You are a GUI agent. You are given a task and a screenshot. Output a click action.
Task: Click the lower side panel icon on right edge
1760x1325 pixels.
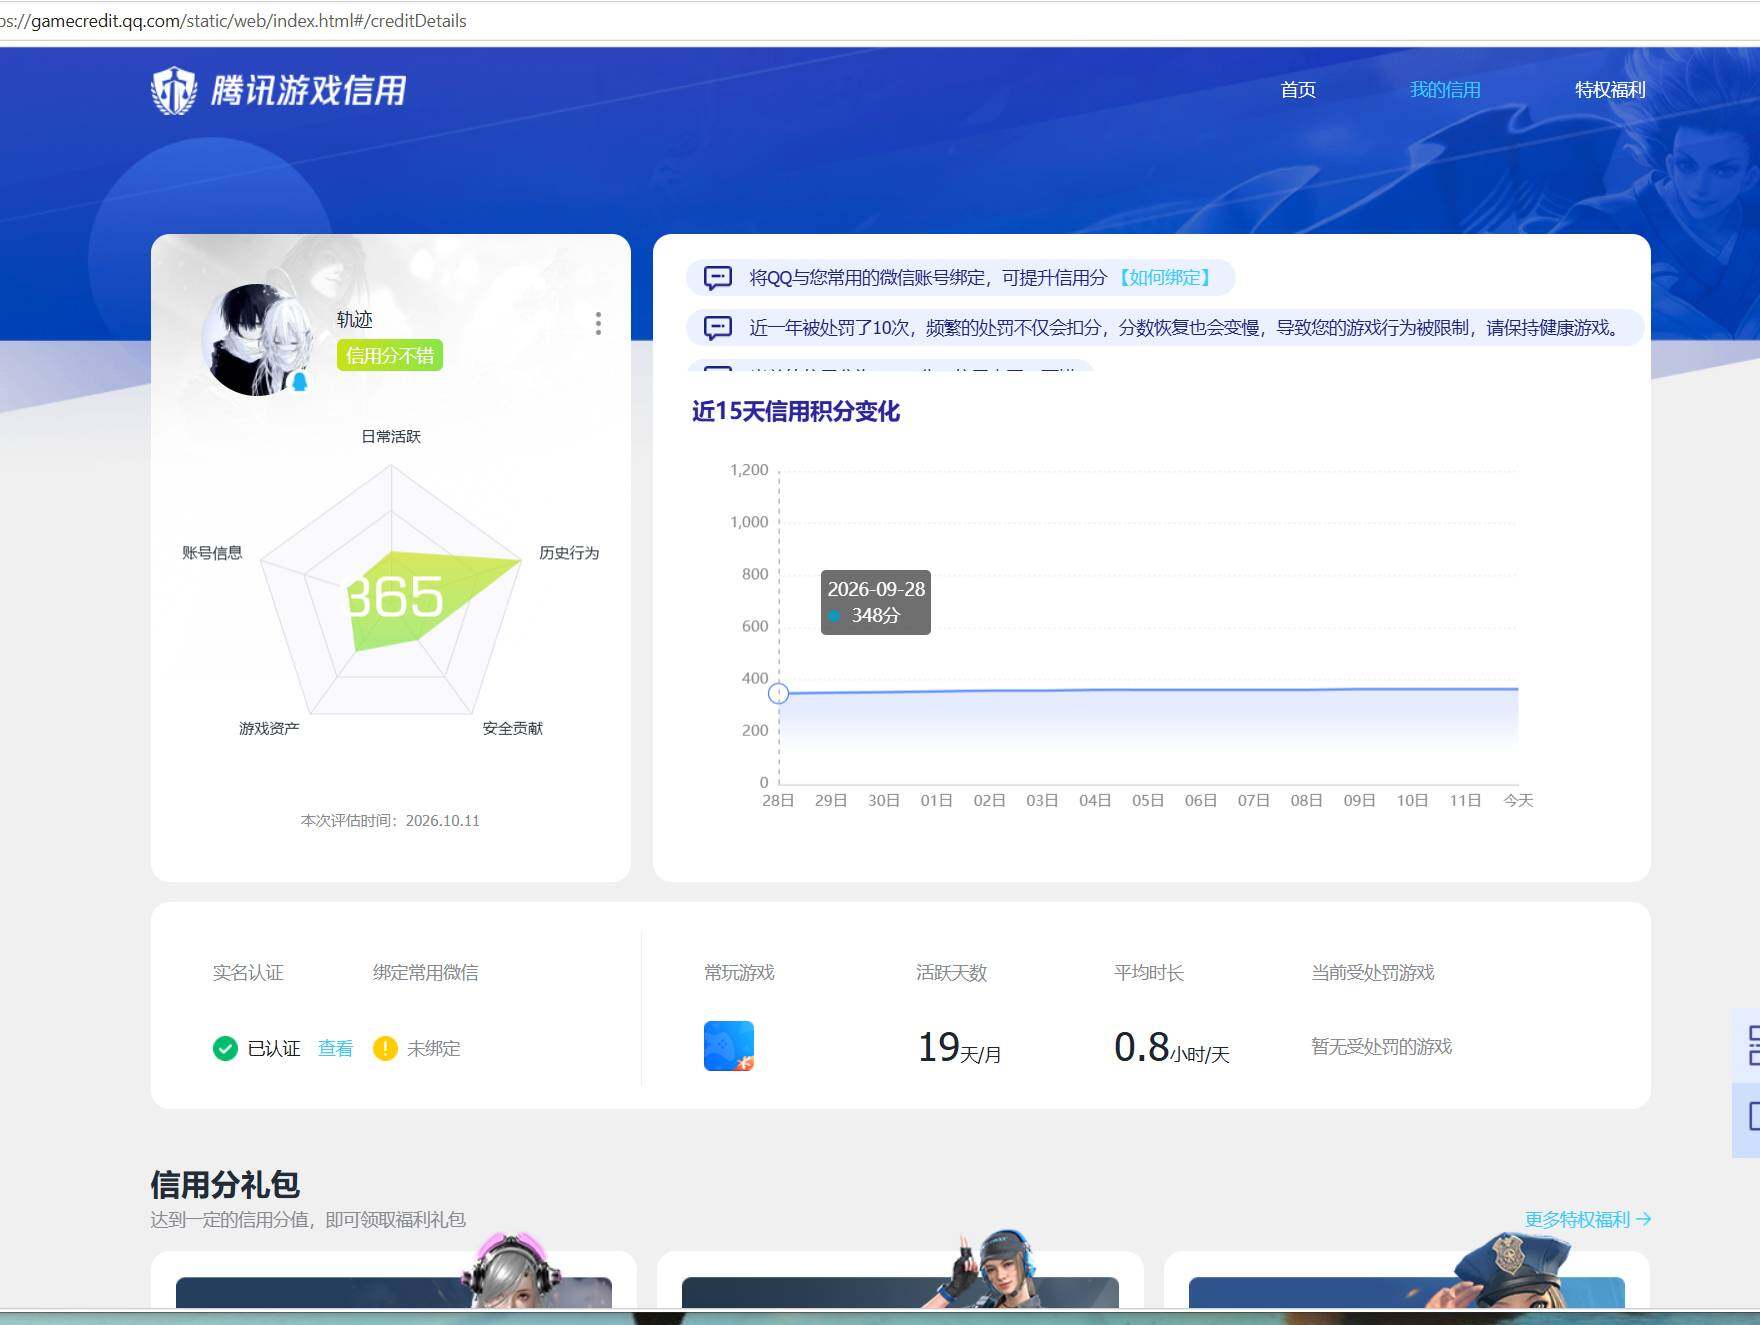pos(1753,1116)
